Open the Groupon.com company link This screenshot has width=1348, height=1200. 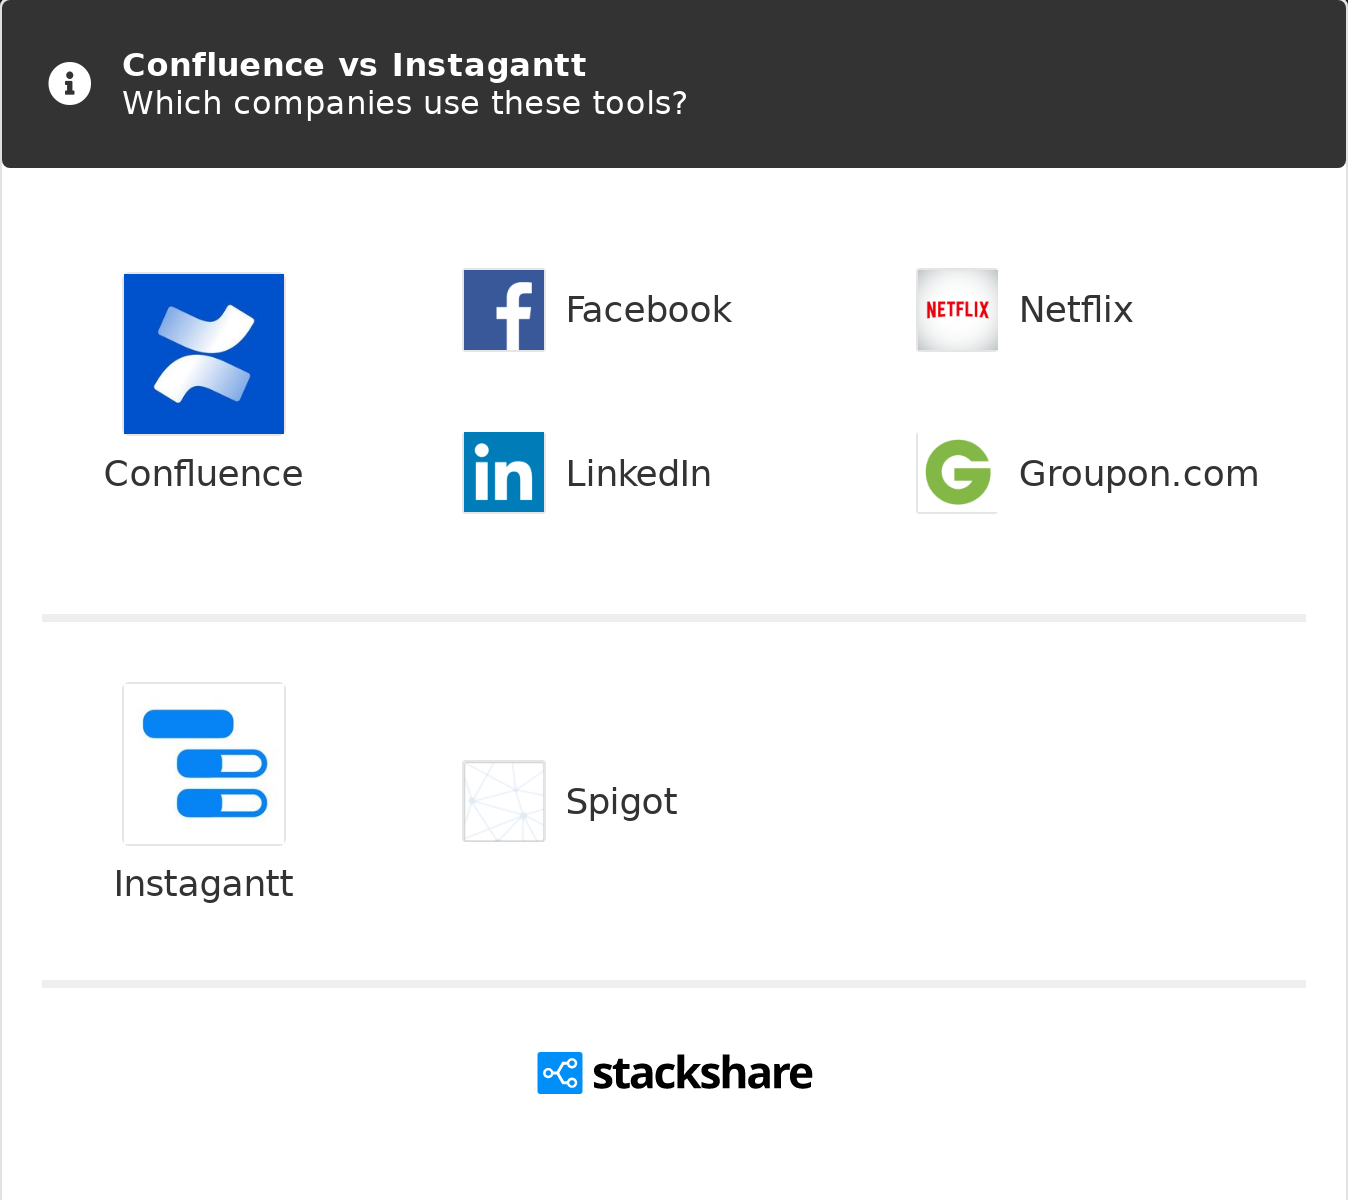(x=1138, y=474)
